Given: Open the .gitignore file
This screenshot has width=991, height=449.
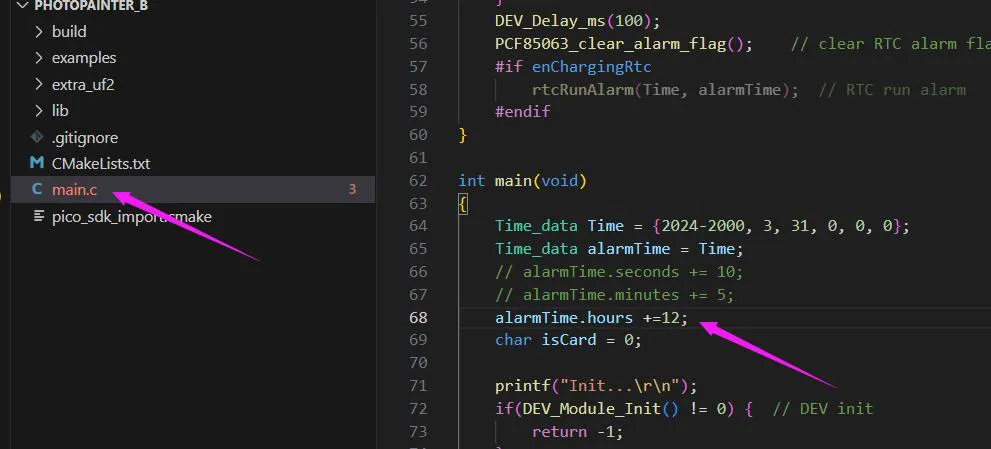Looking at the screenshot, I should (85, 138).
